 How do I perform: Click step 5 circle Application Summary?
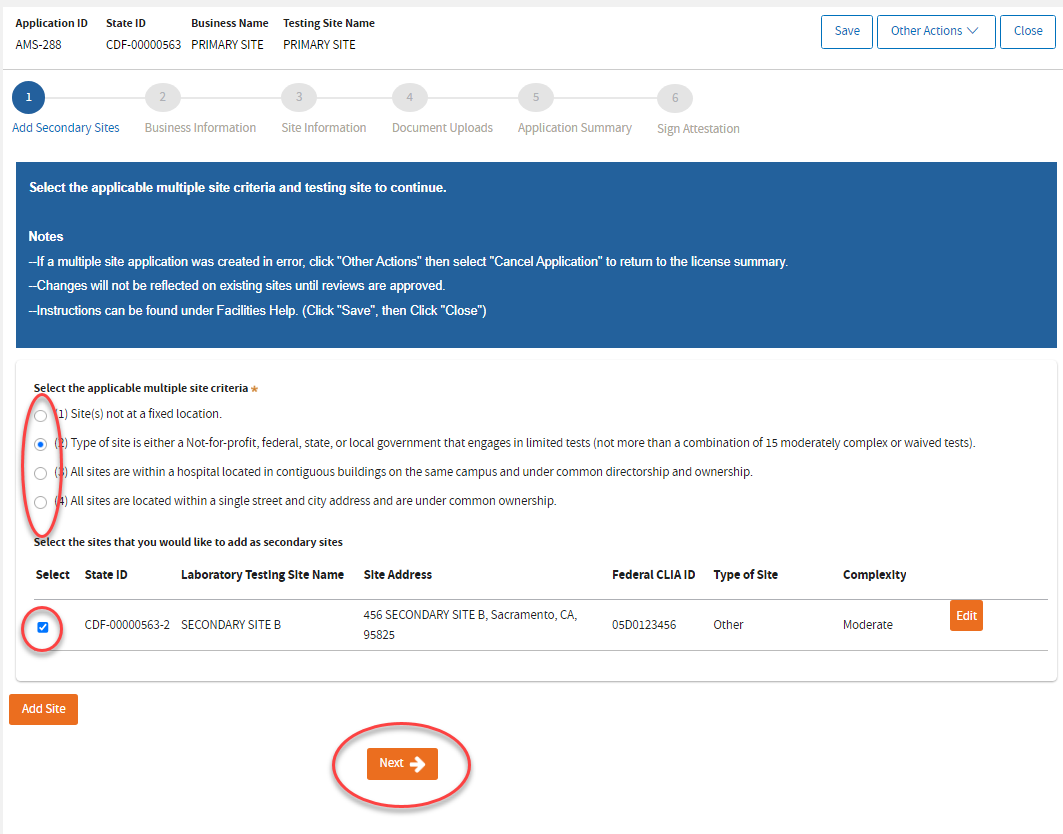click(x=535, y=98)
